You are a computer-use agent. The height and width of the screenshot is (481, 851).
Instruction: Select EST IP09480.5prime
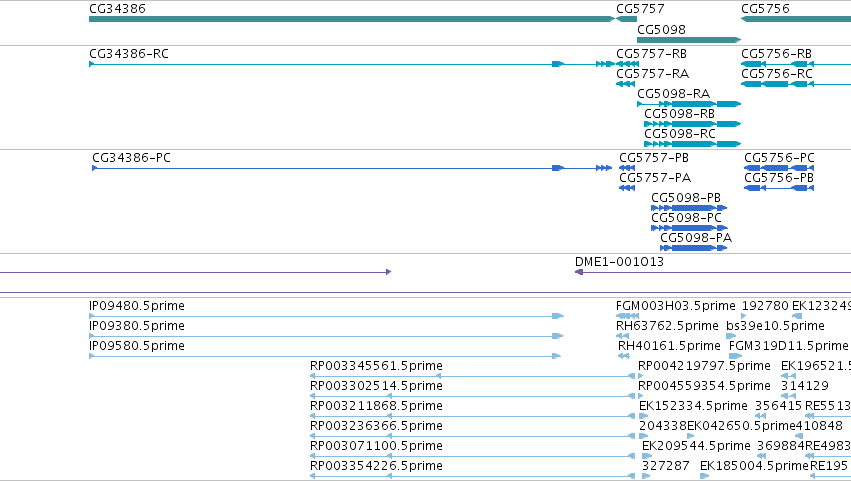326,316
